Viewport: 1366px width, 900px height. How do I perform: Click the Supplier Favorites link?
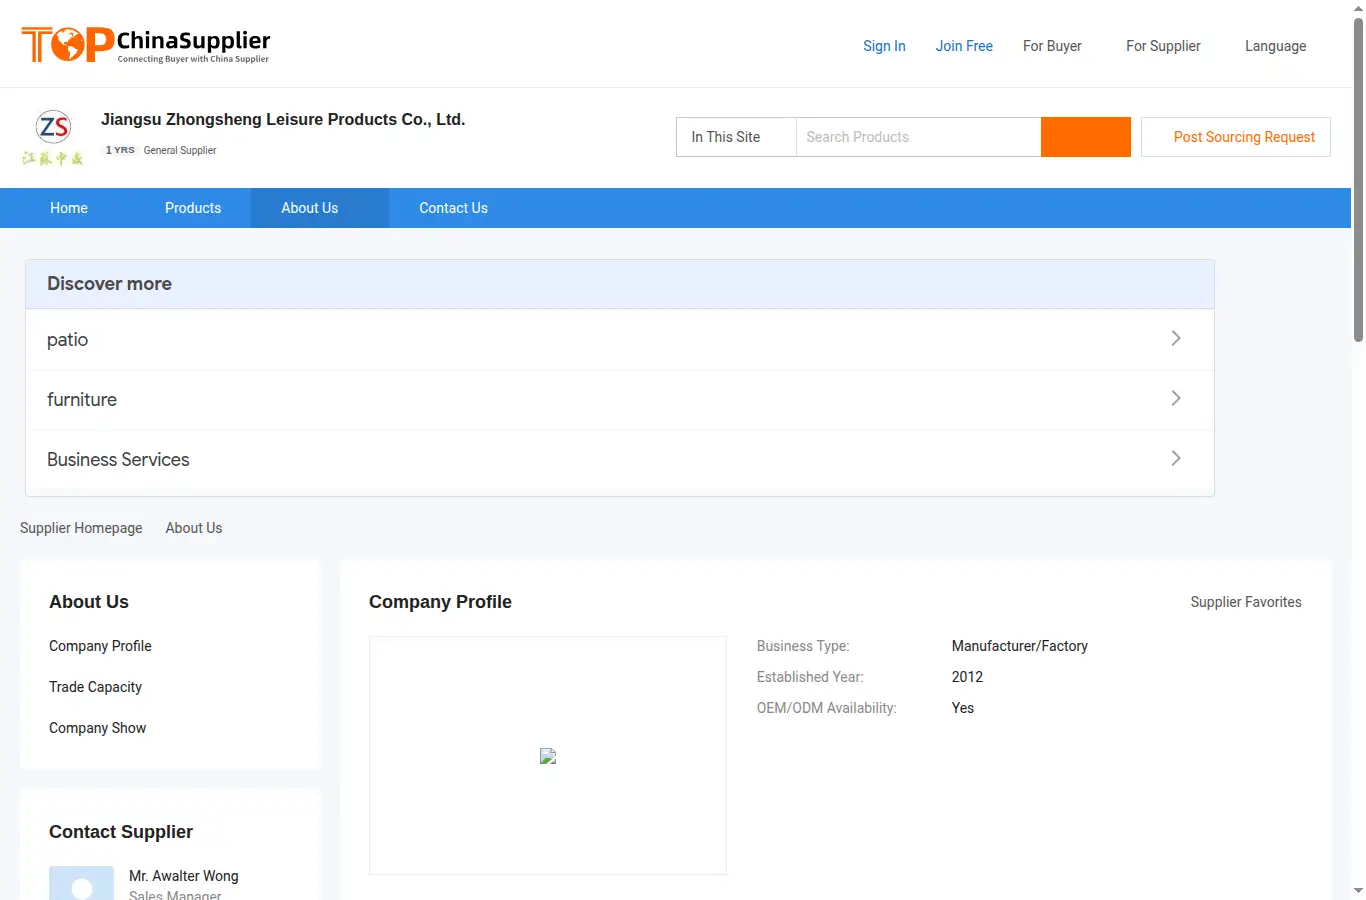click(x=1246, y=602)
